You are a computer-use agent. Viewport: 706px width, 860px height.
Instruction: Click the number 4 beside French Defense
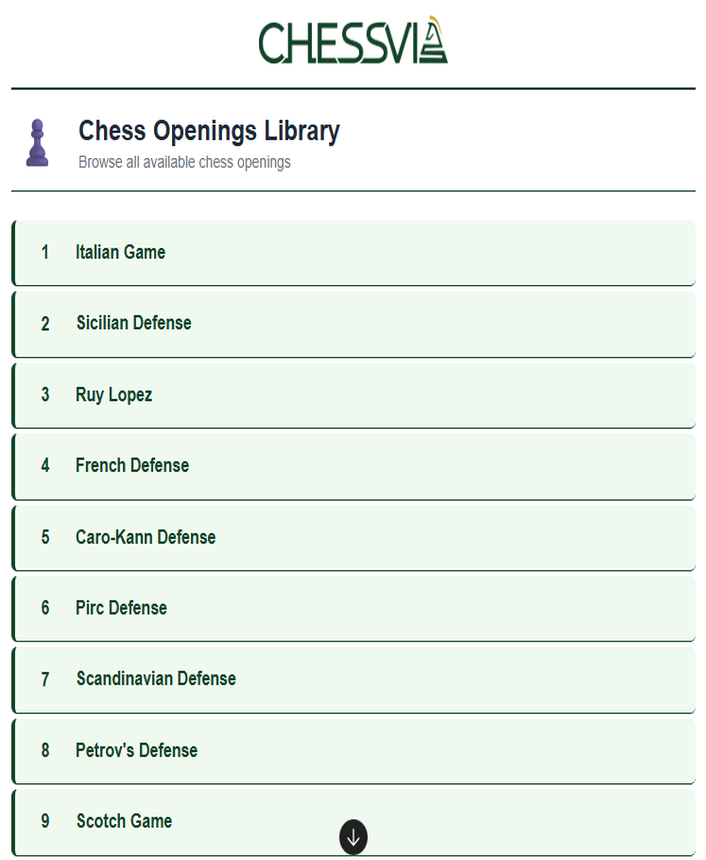(45, 465)
